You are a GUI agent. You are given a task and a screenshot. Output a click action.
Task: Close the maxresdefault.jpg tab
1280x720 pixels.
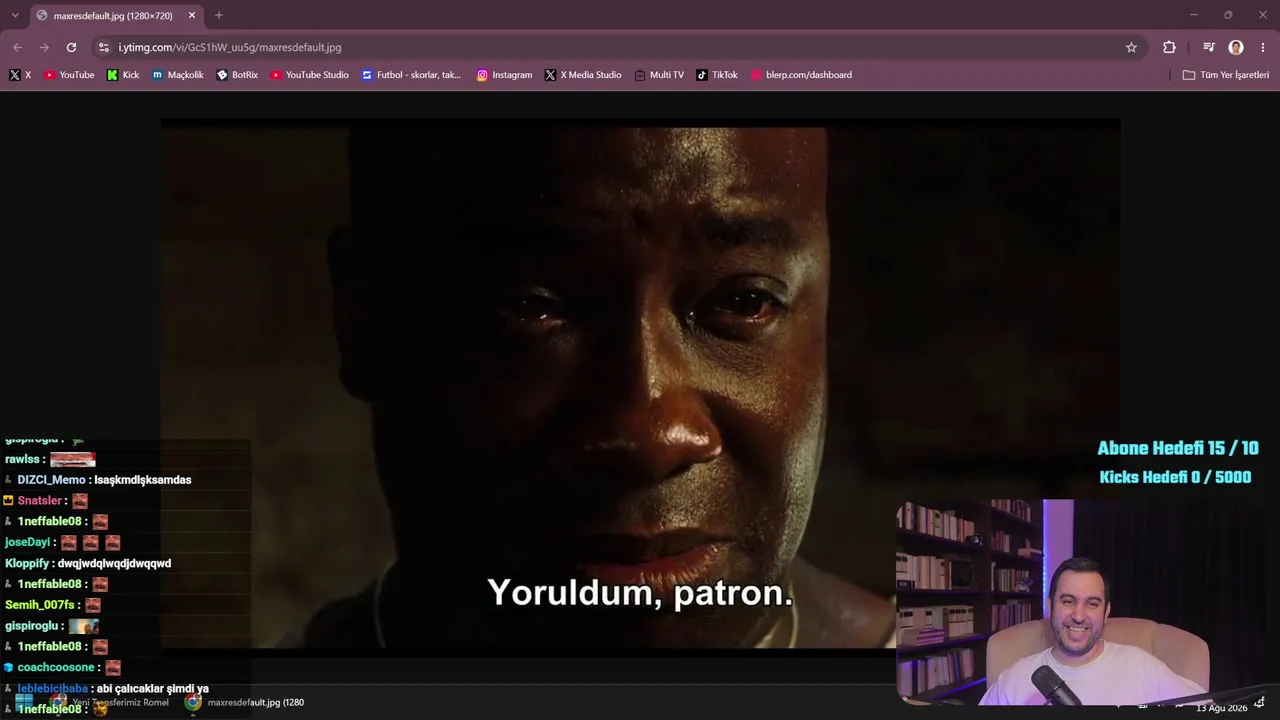[192, 15]
